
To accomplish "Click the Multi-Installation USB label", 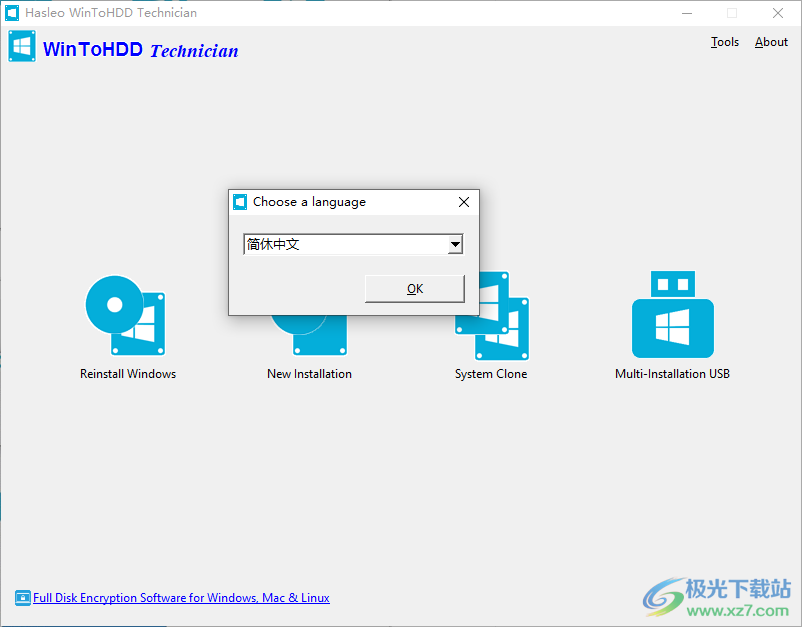I will tap(673, 374).
